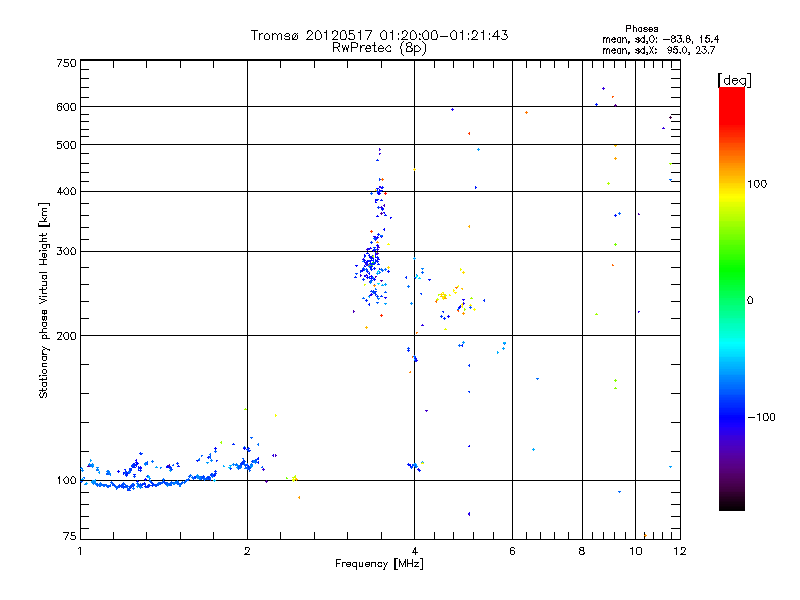Click the colorbar label '0'
800x600 pixels.
pos(750,301)
